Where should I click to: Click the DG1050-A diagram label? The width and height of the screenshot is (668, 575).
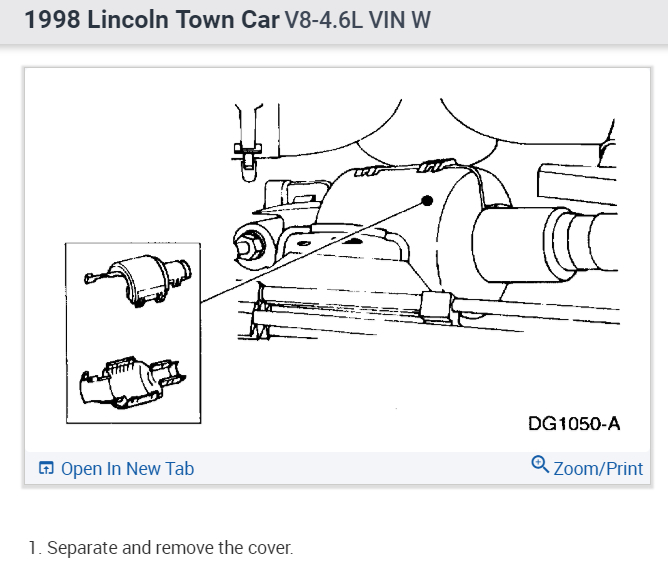(573, 423)
